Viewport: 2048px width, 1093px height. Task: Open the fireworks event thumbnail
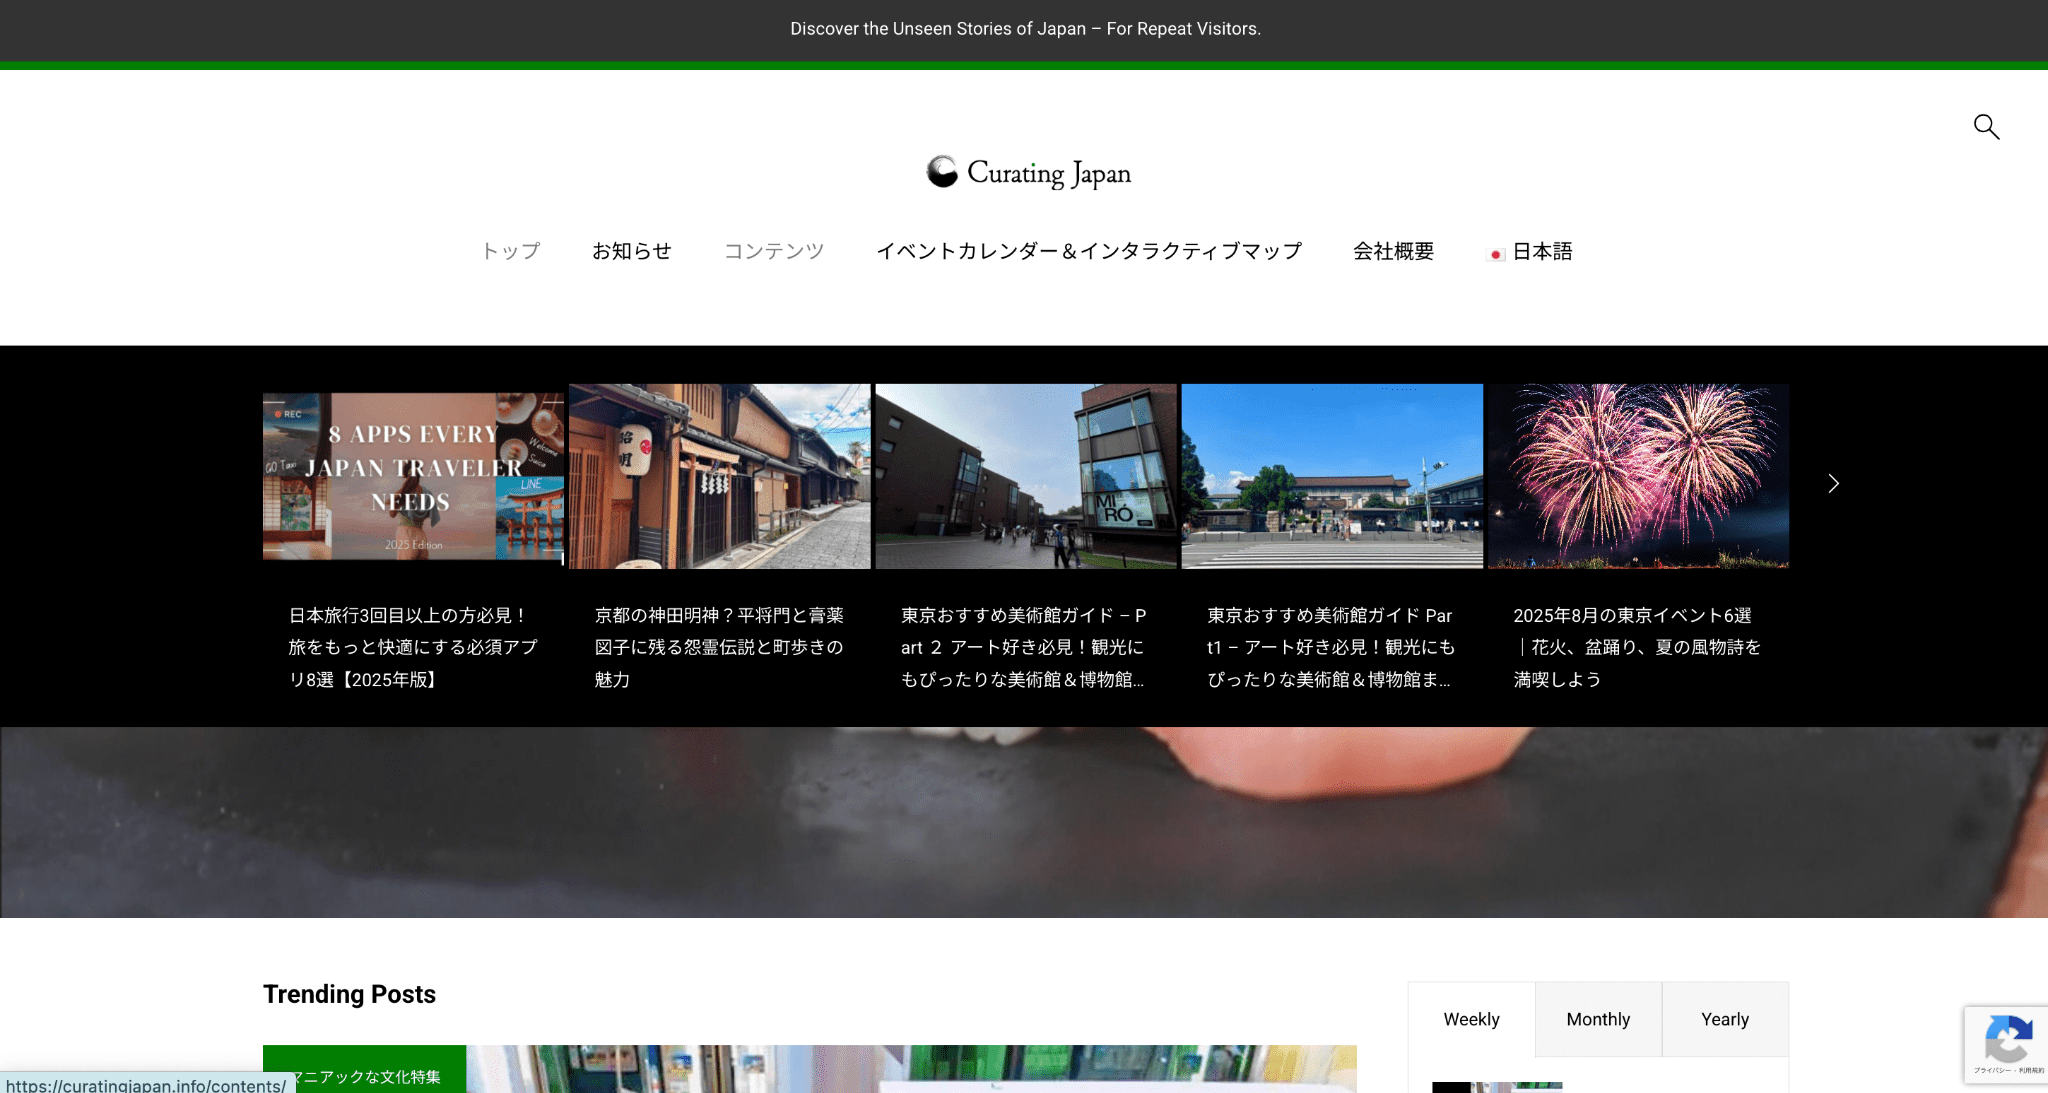(1638, 476)
